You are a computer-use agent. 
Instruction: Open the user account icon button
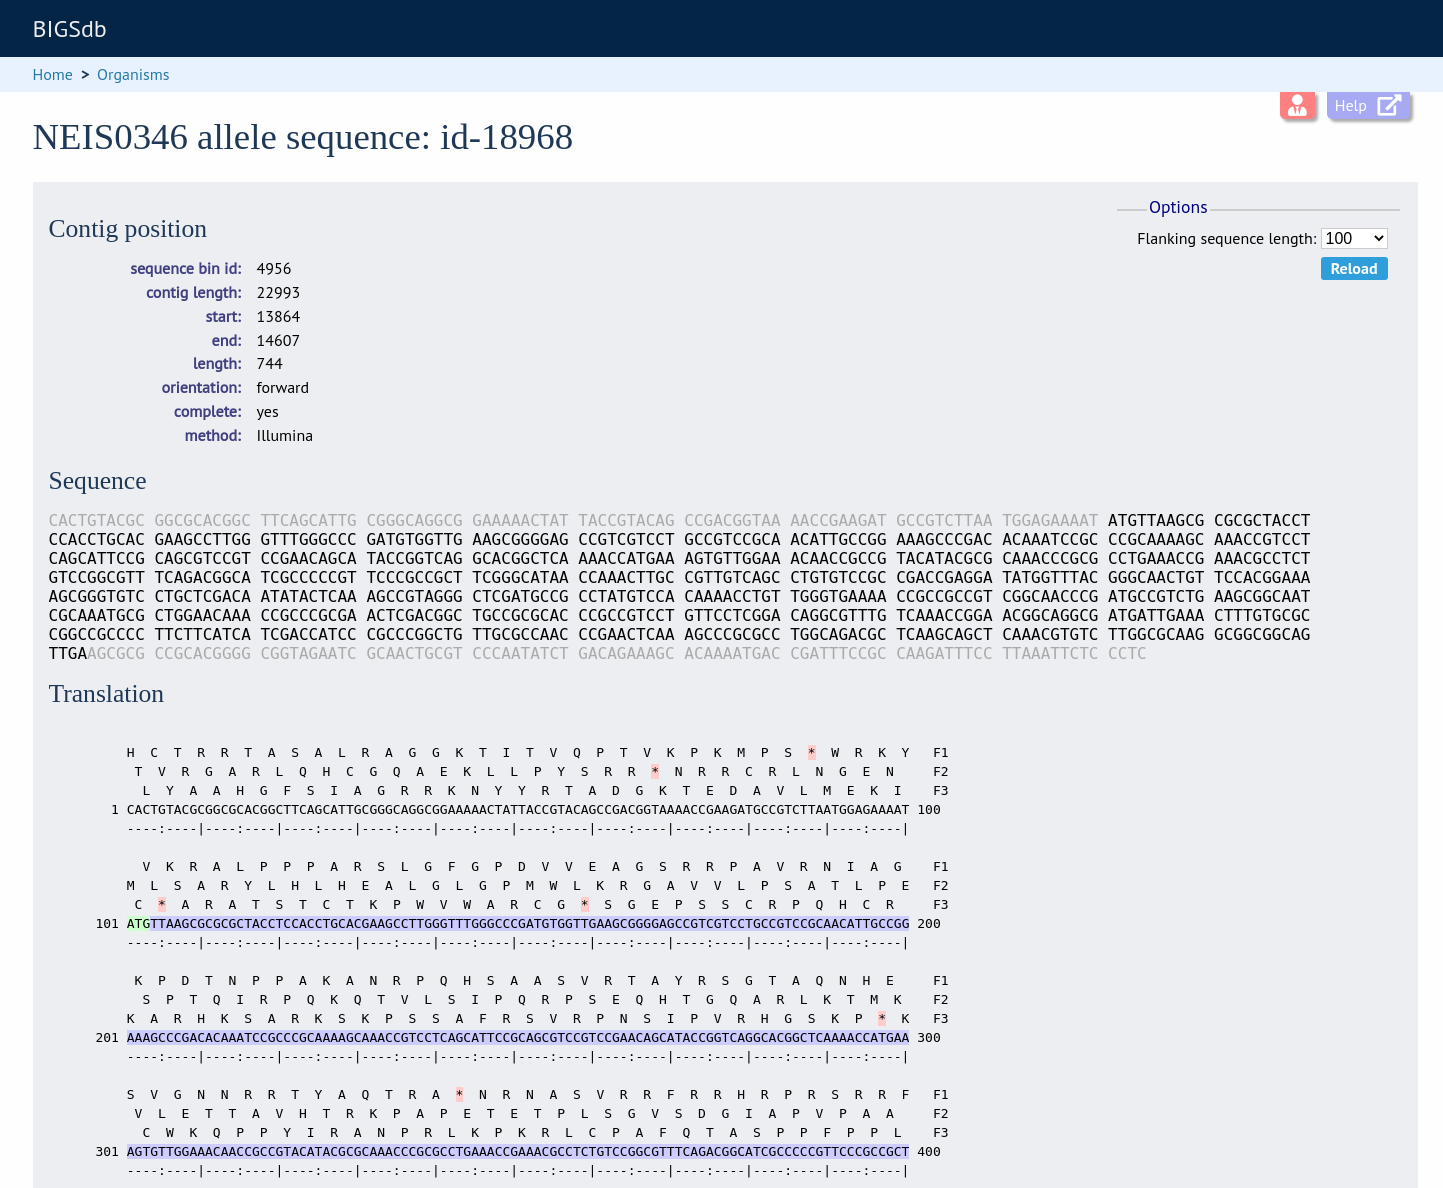(x=1297, y=105)
